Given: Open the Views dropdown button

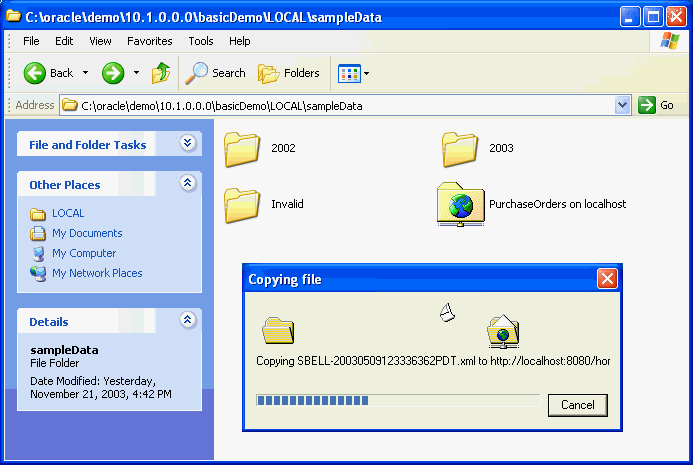Looking at the screenshot, I should click(x=354, y=73).
